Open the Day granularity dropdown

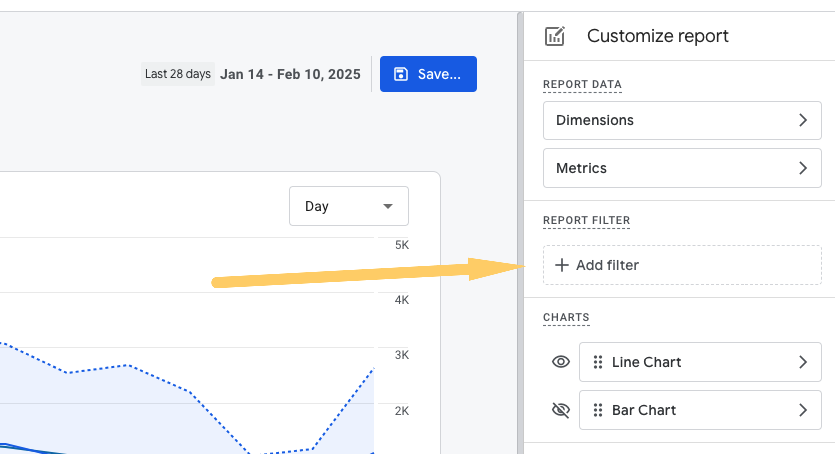coord(348,206)
